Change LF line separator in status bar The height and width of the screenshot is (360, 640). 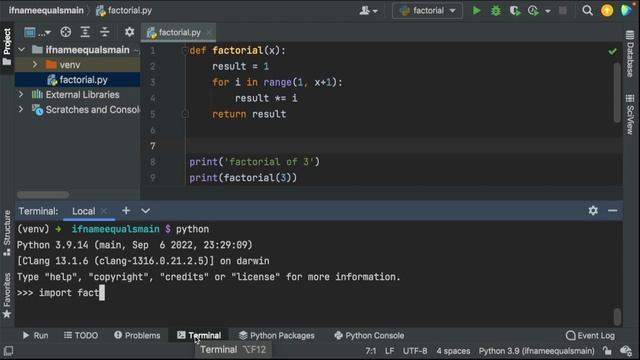tap(389, 351)
